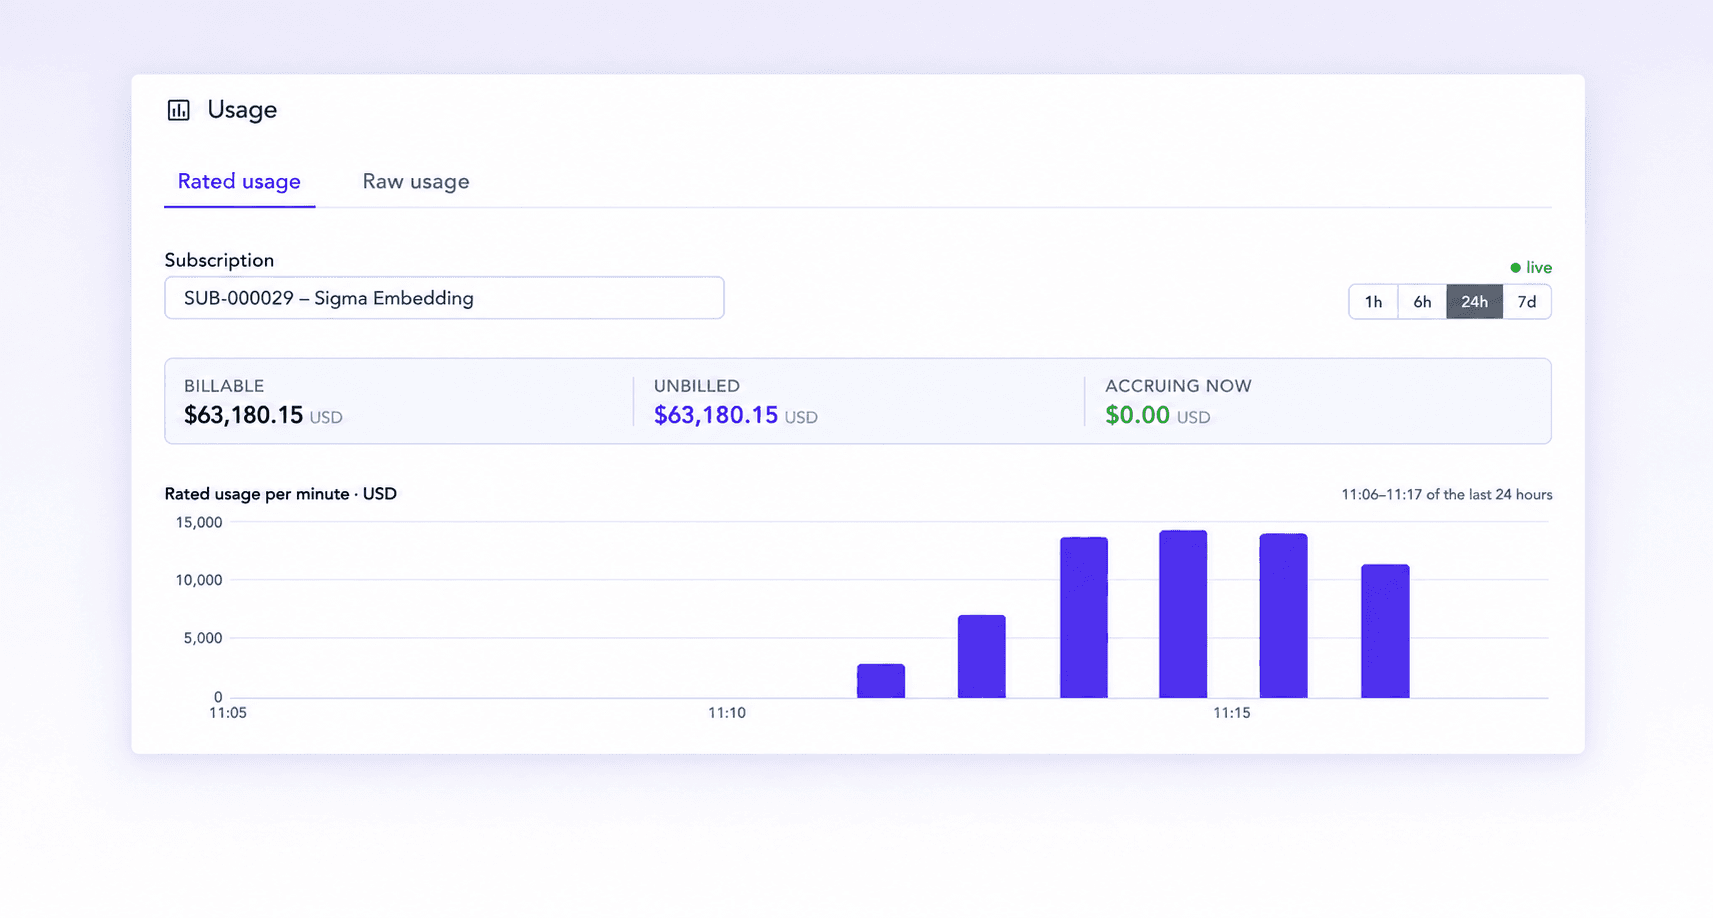Click the 11:15 axis time marker
The width and height of the screenshot is (1713, 918).
pos(1231,713)
